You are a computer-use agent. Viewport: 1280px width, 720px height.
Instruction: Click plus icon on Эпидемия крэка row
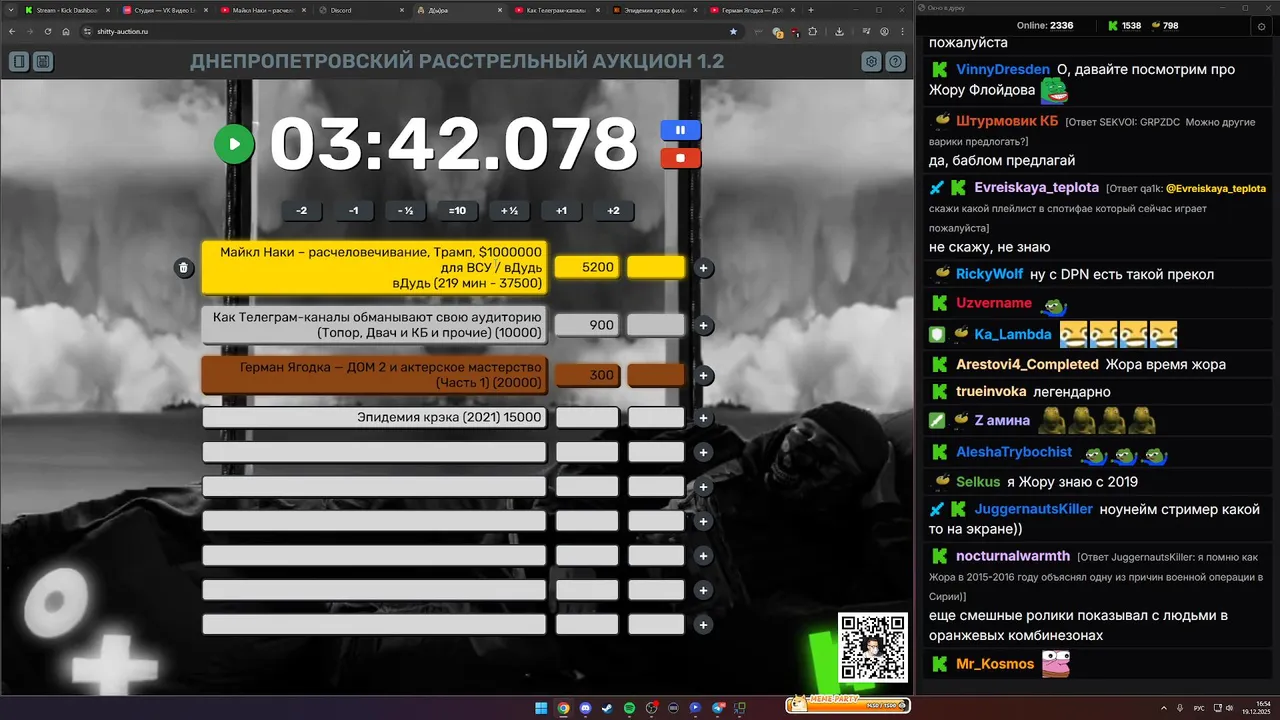pyautogui.click(x=703, y=418)
